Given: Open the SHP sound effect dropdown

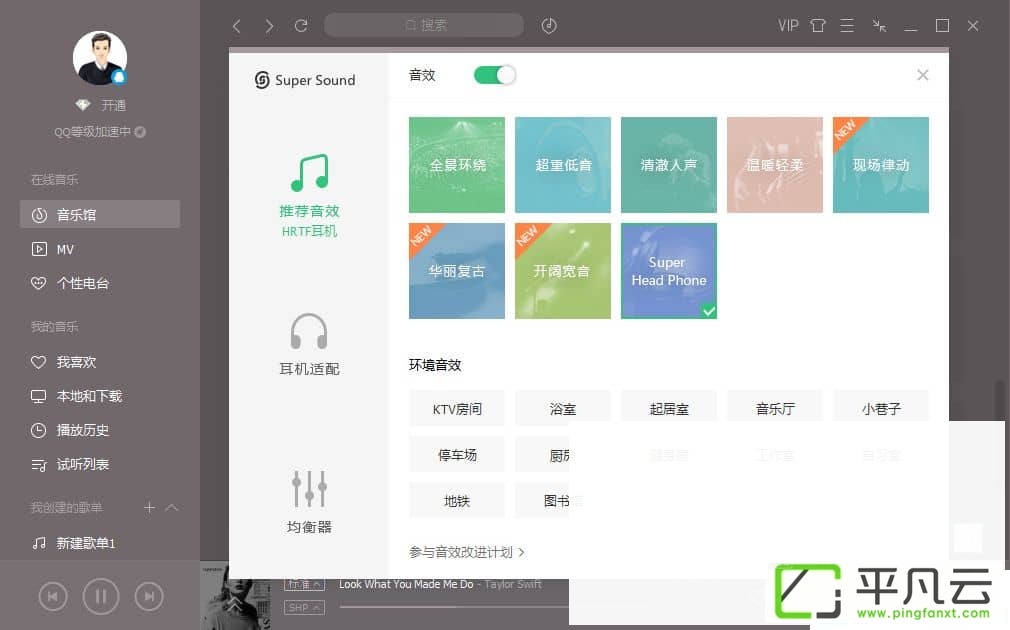Looking at the screenshot, I should [304, 607].
